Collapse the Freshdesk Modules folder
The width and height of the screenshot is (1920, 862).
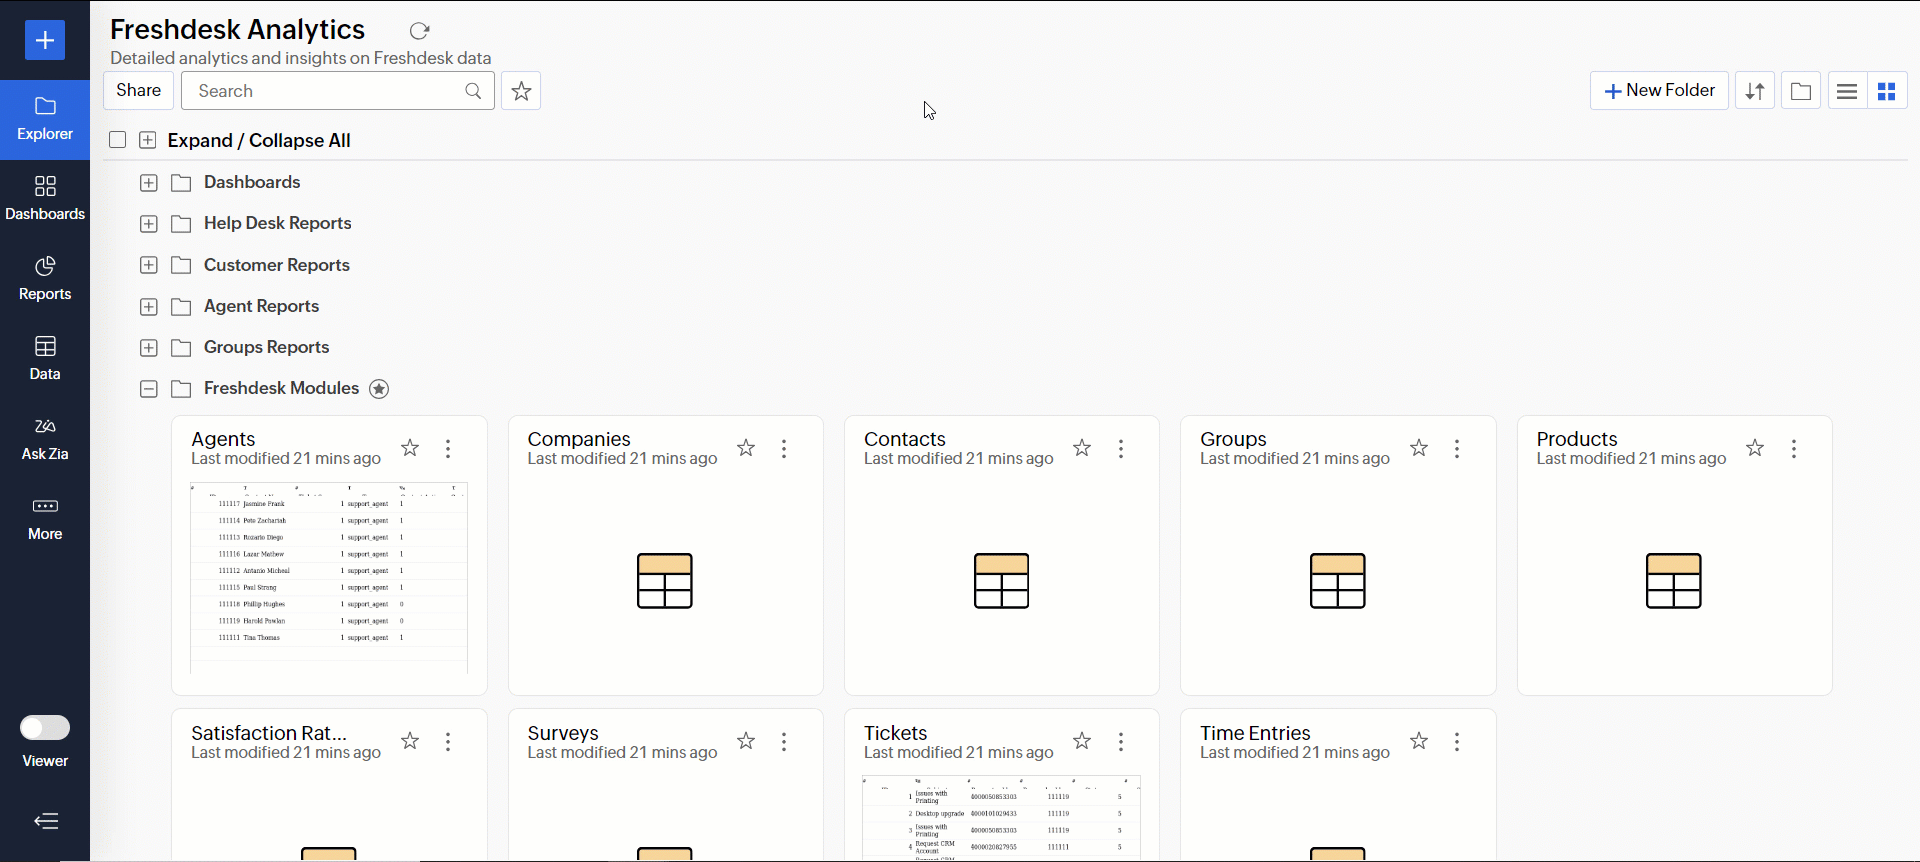click(149, 389)
